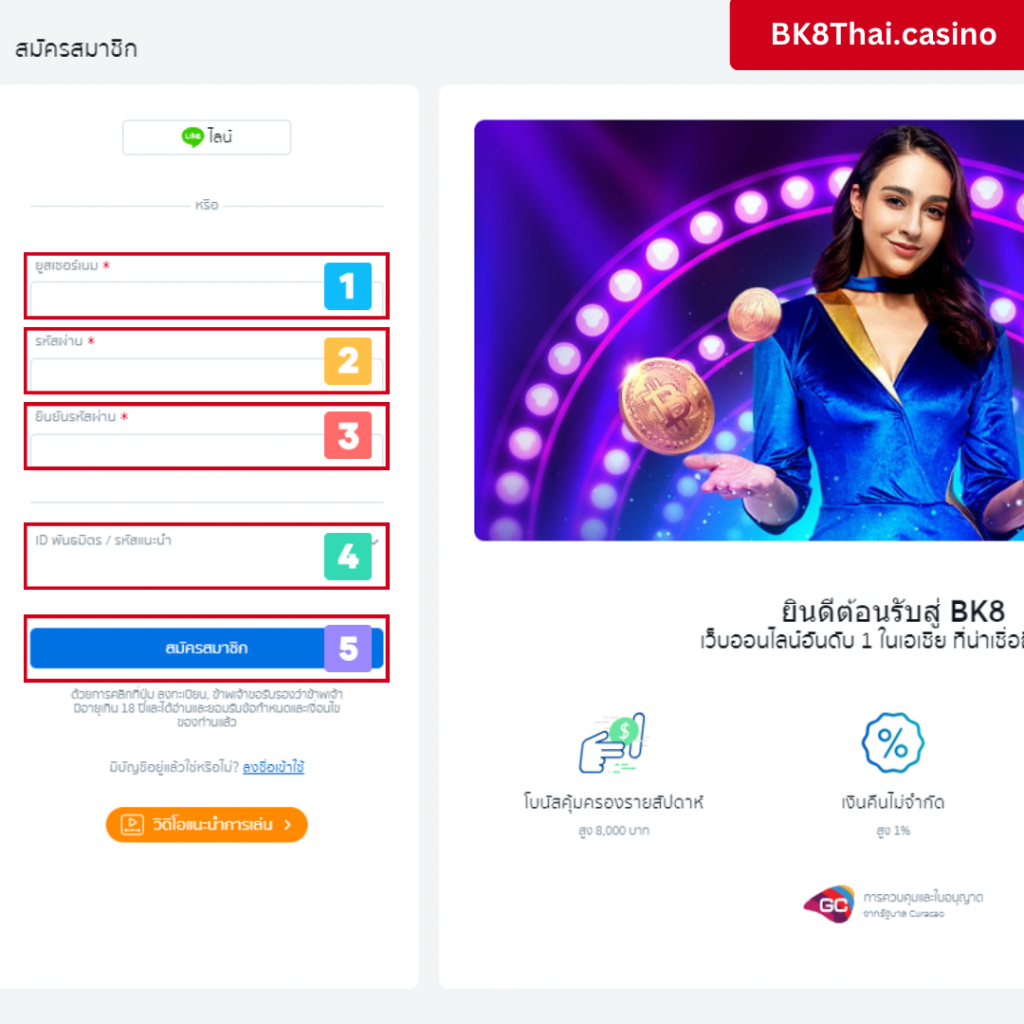The image size is (1024, 1024).
Task: Click the weekly bonus hand money icon
Action: click(x=613, y=743)
